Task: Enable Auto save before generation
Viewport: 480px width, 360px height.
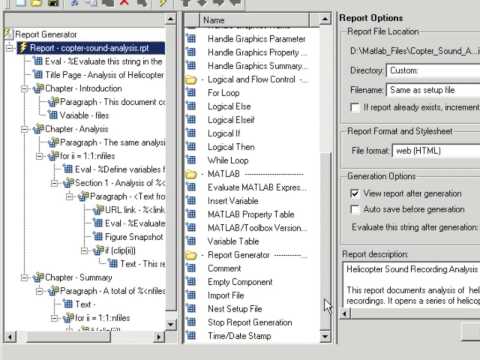Action: [x=355, y=209]
